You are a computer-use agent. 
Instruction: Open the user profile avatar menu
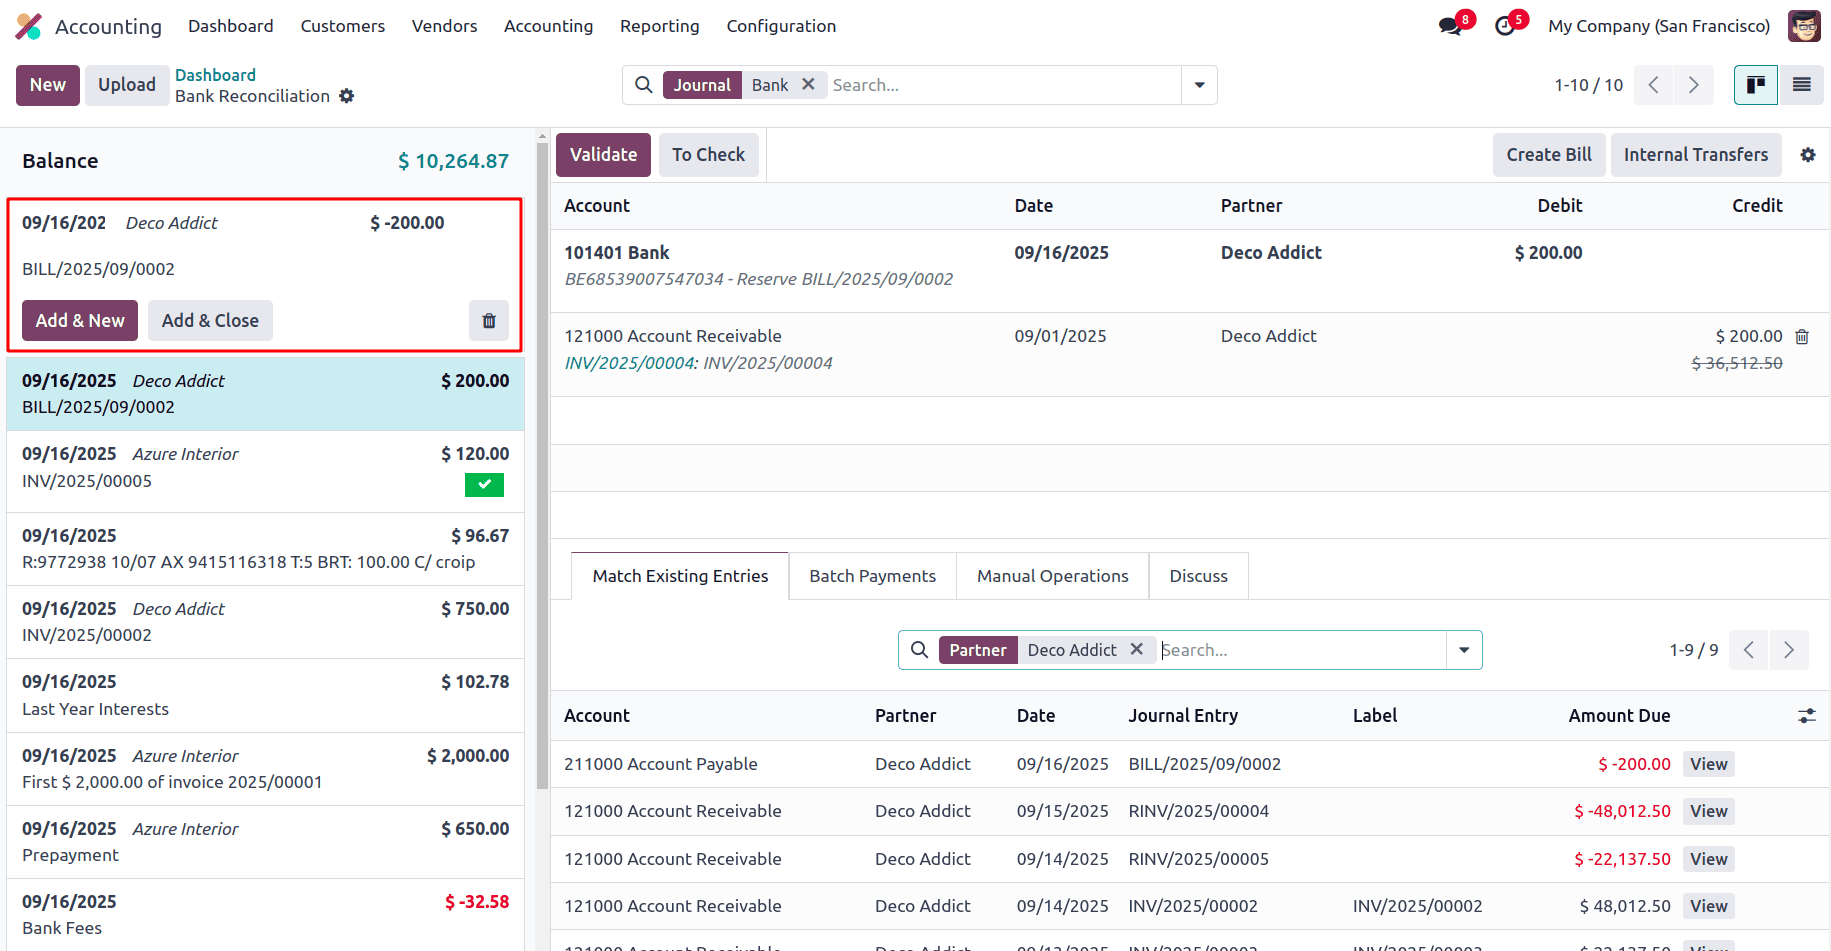pos(1803,25)
